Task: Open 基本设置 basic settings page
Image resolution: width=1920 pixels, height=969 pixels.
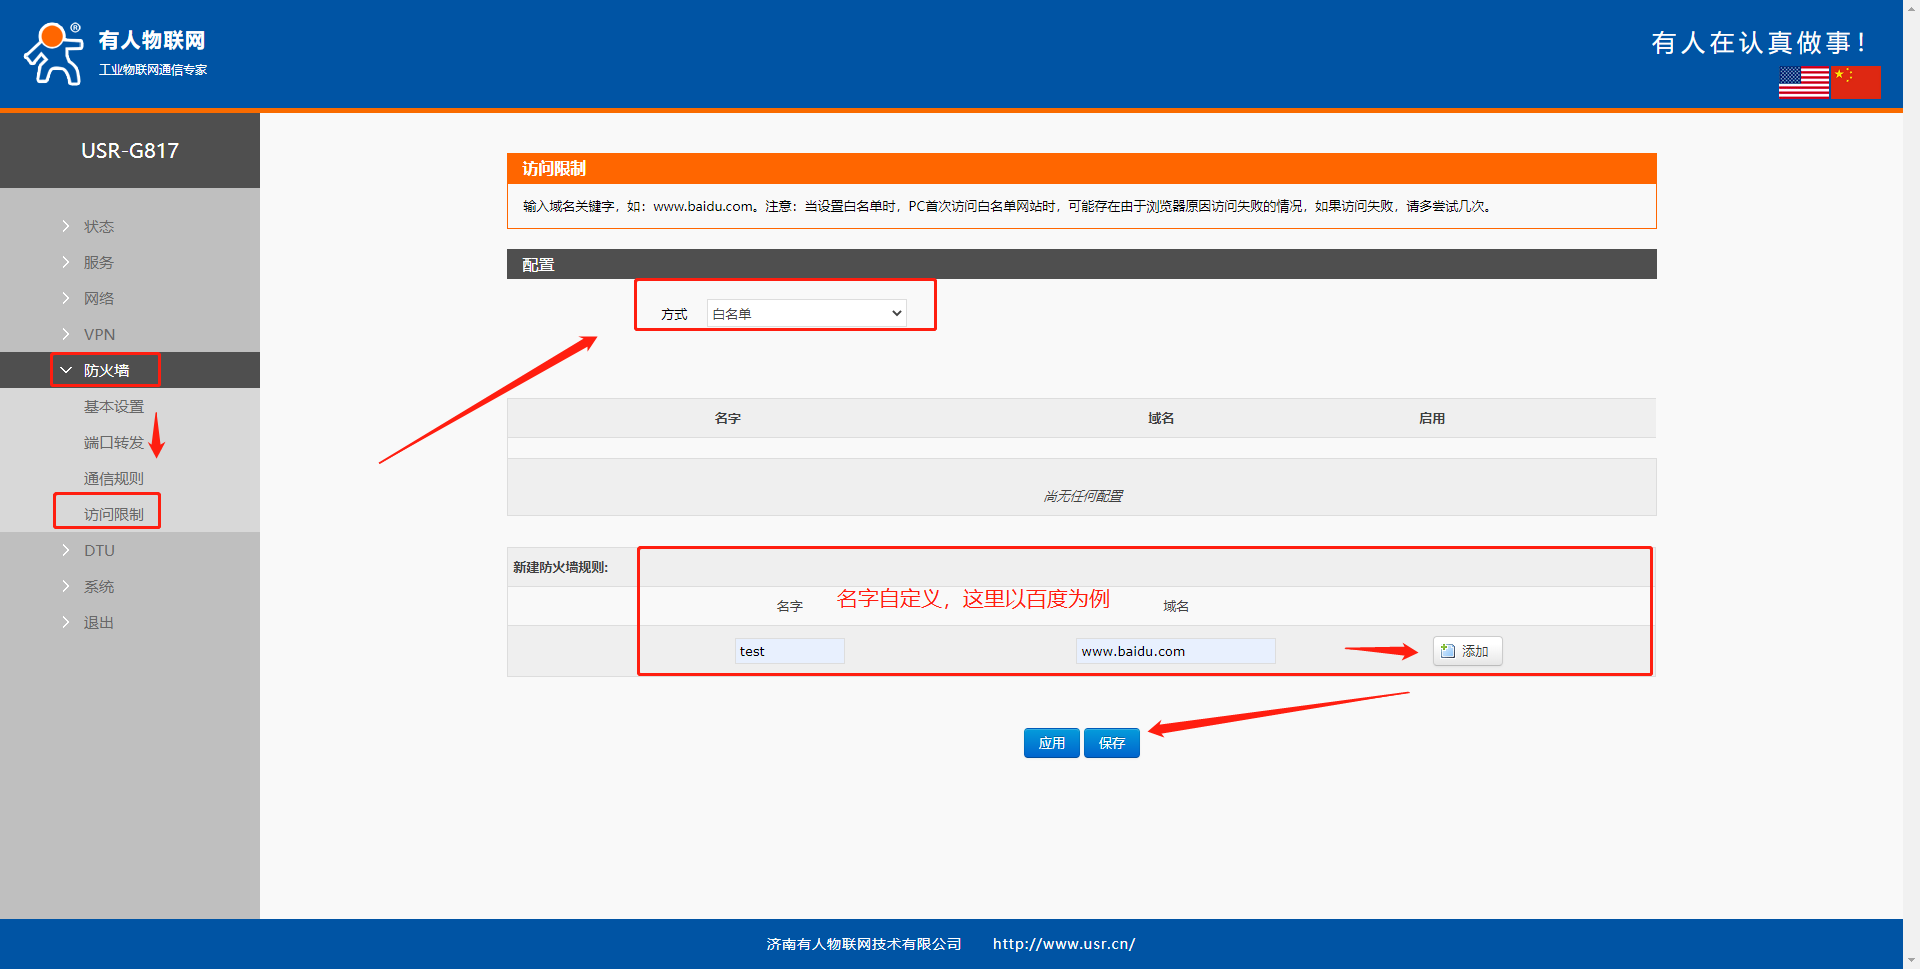Action: (x=113, y=407)
